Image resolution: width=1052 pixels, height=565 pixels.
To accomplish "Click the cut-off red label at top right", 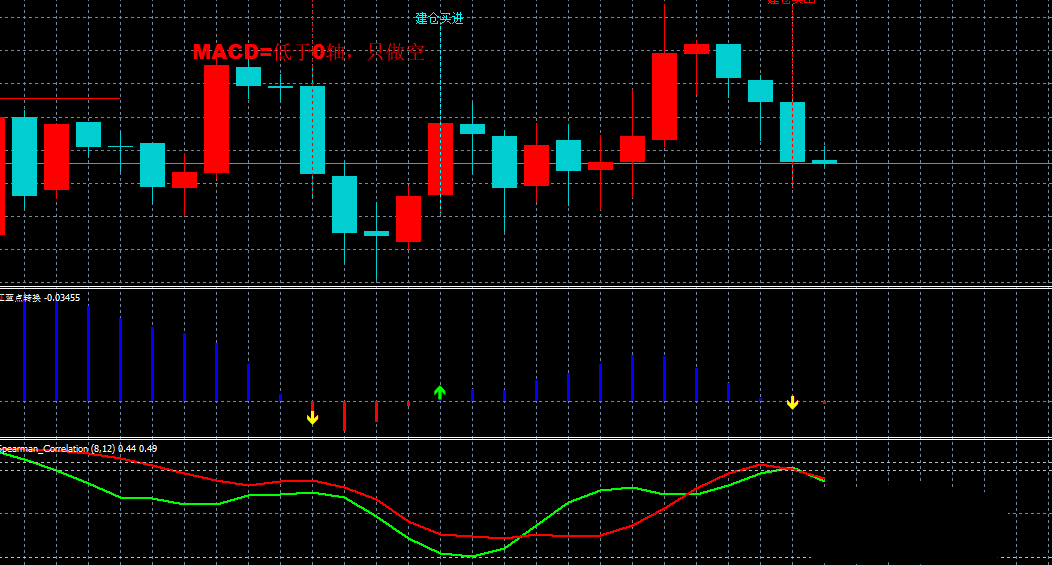I will point(791,2).
